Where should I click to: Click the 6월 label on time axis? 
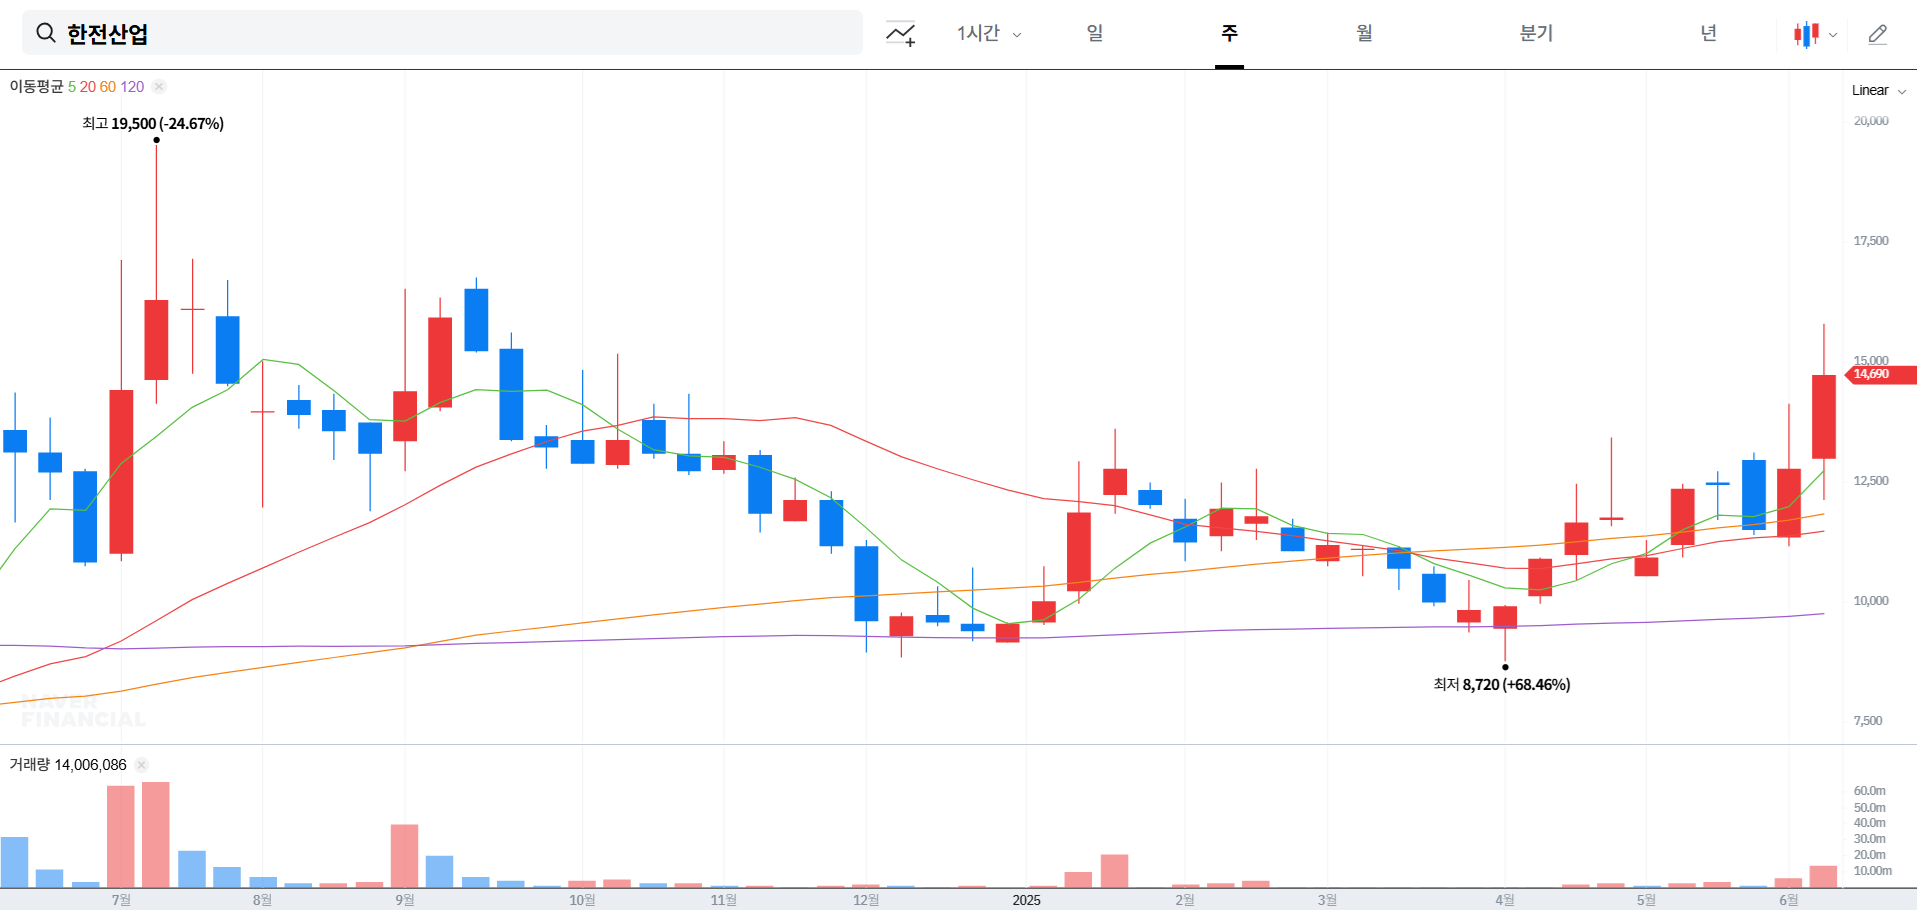1789,900
